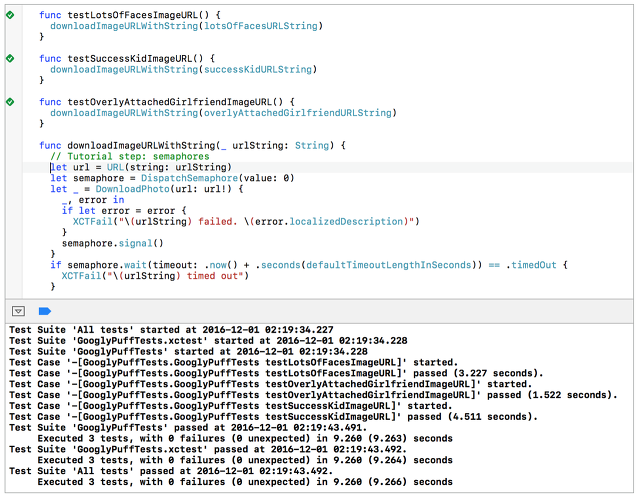The height and width of the screenshot is (498, 640).
Task: Click successKidURLString argument
Action: click(x=258, y=69)
